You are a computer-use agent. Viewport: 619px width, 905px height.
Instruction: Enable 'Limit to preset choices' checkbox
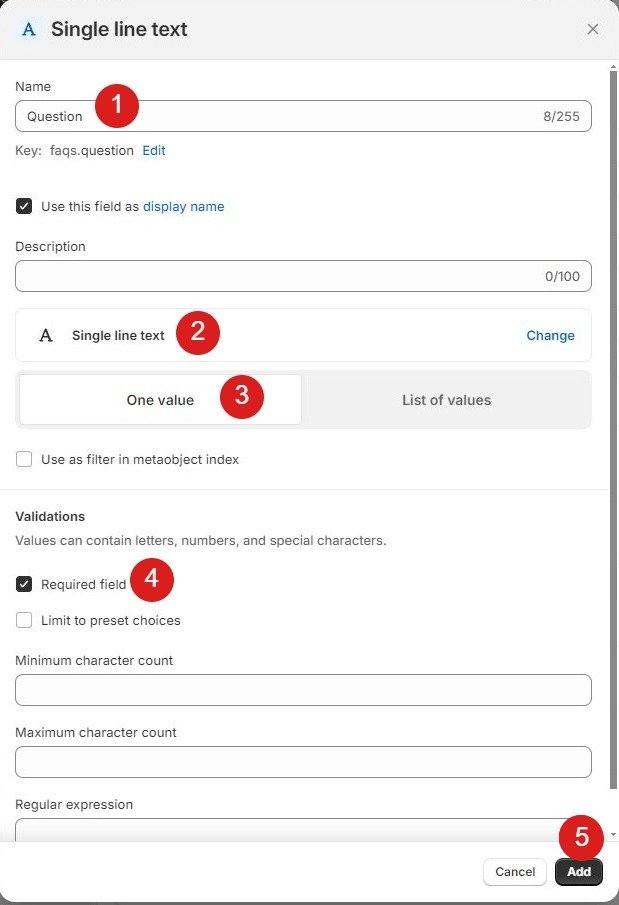(24, 621)
